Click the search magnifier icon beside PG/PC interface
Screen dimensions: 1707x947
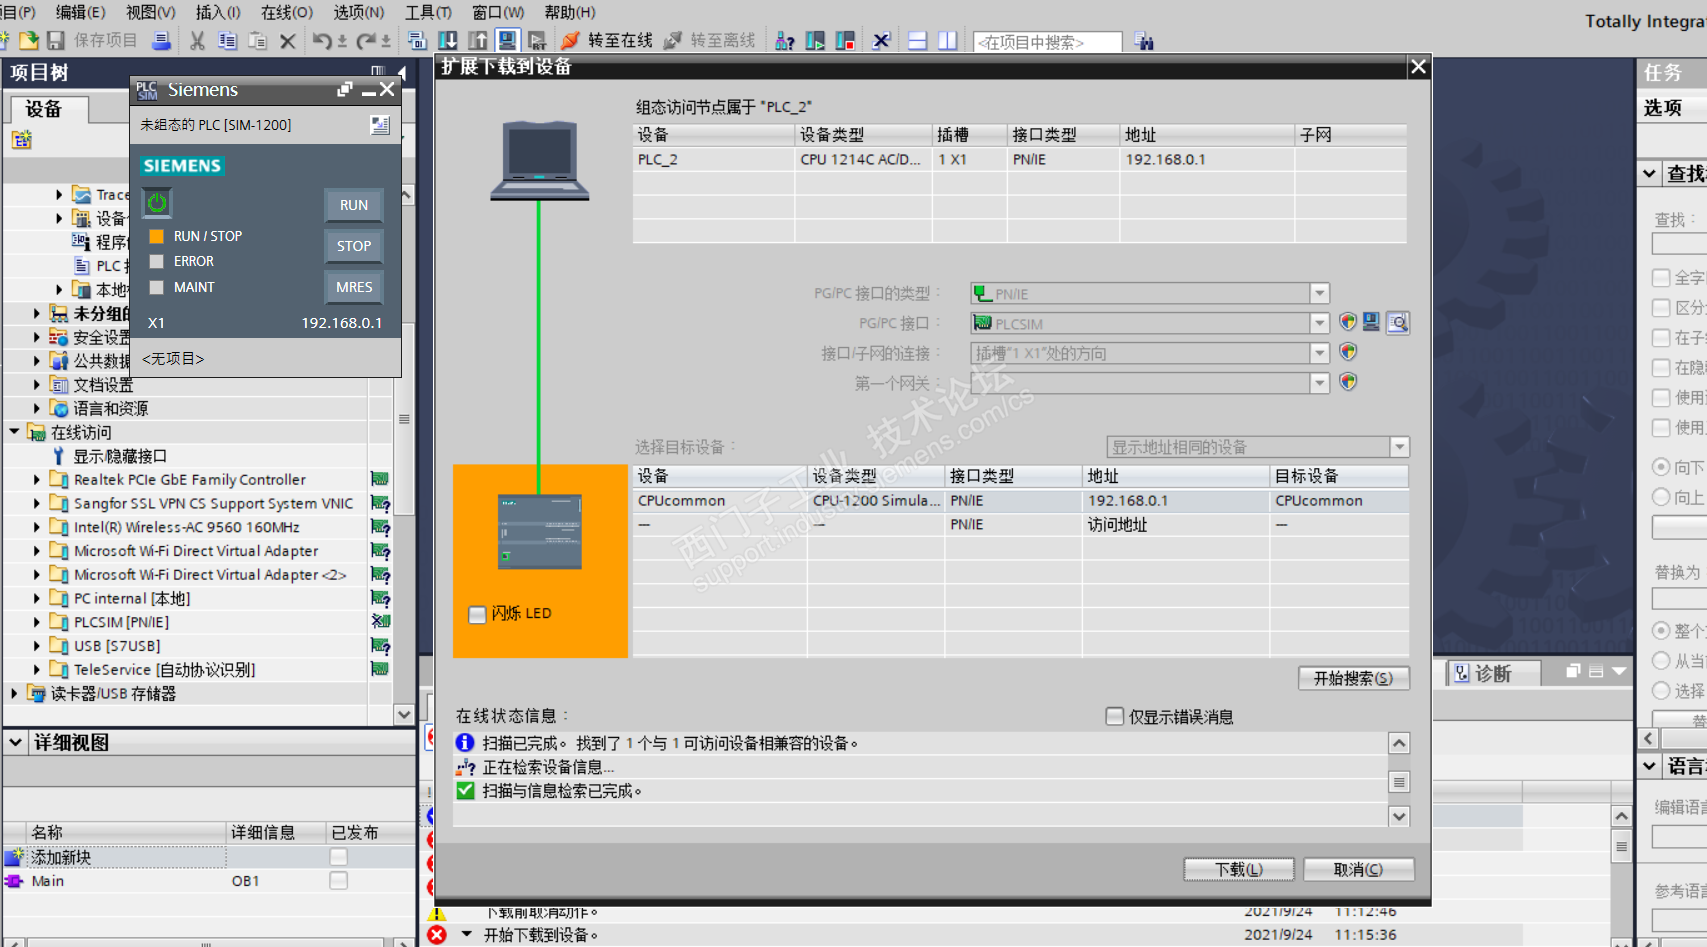click(1398, 323)
